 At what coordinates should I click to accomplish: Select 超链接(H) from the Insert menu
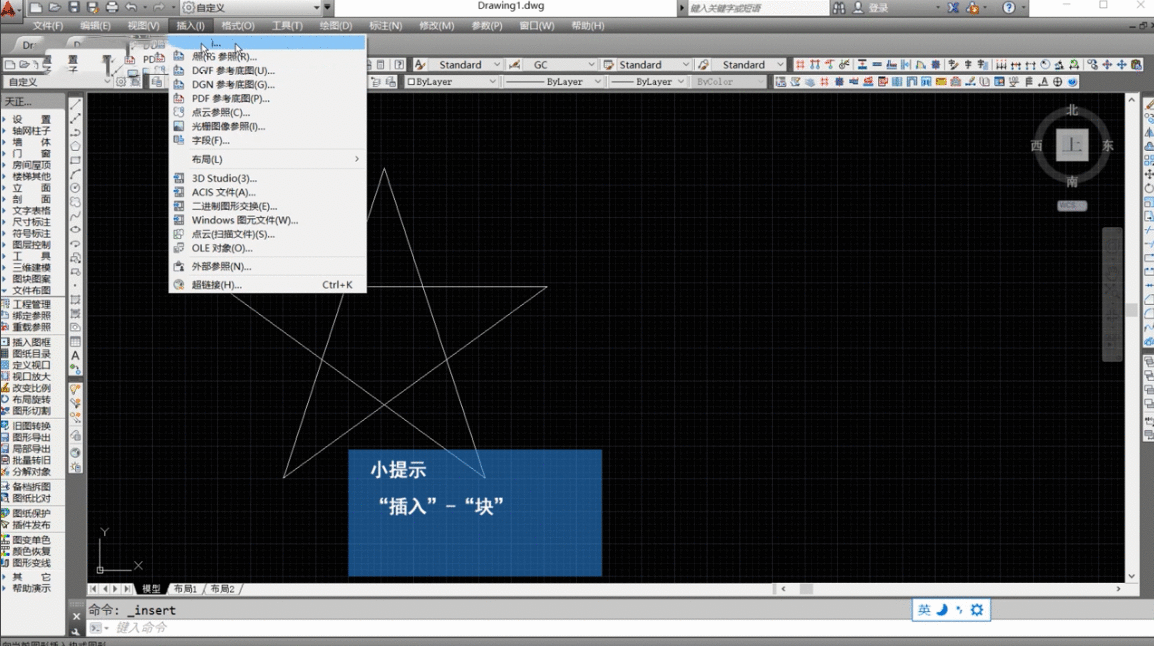(x=217, y=285)
